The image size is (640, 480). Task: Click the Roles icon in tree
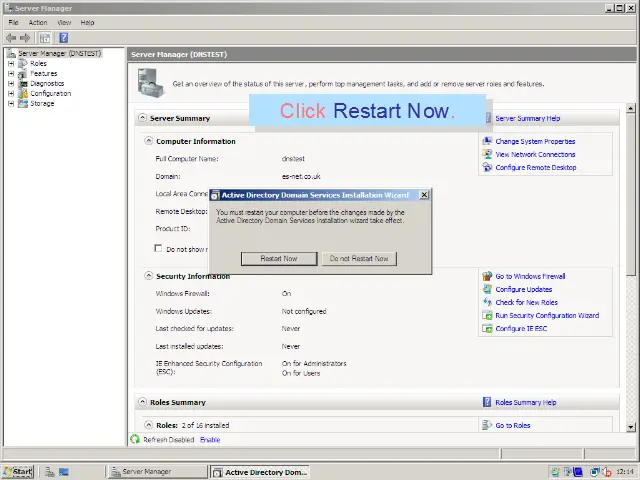(x=23, y=63)
